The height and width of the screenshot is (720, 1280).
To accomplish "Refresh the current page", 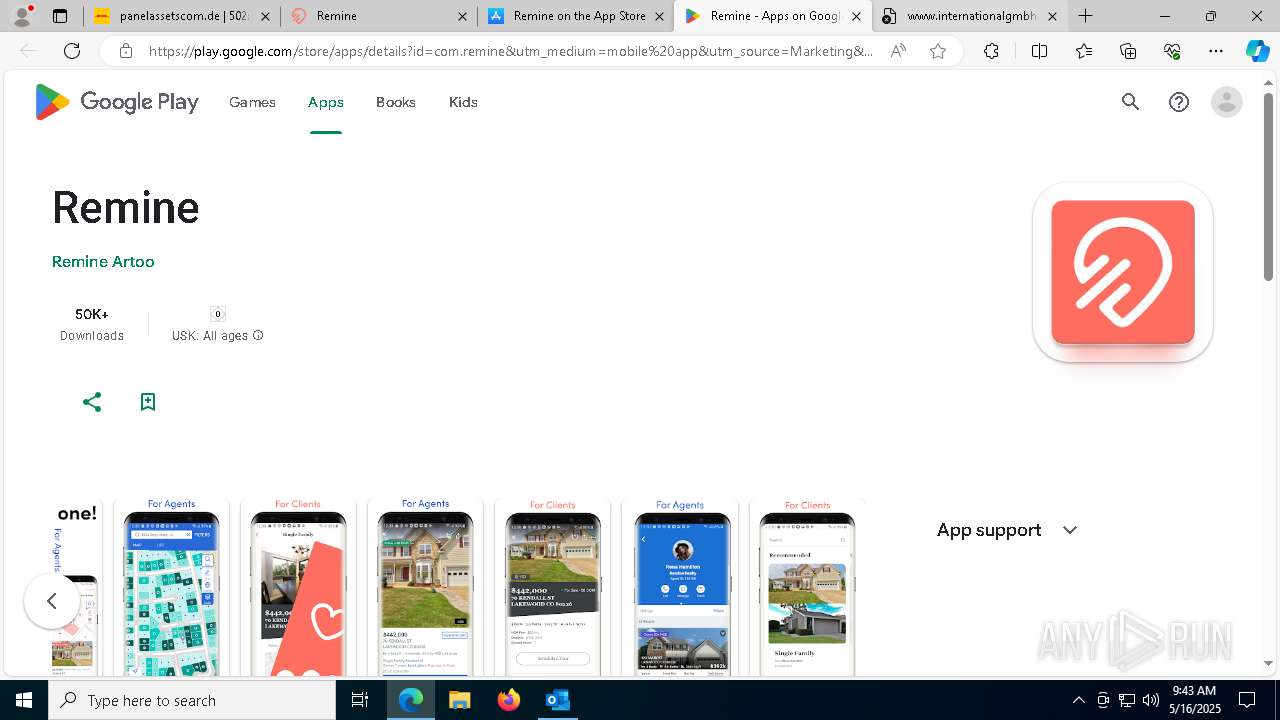I will [x=72, y=51].
